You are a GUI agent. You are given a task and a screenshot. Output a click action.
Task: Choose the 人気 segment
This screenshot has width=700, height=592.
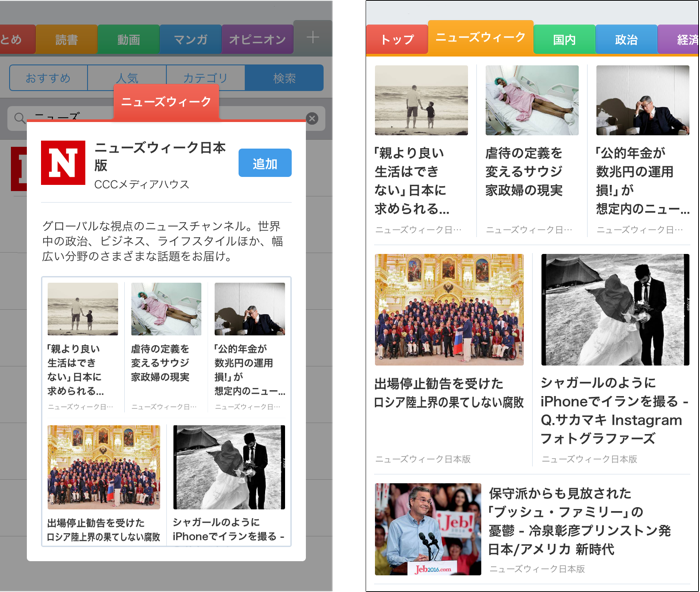point(127,78)
